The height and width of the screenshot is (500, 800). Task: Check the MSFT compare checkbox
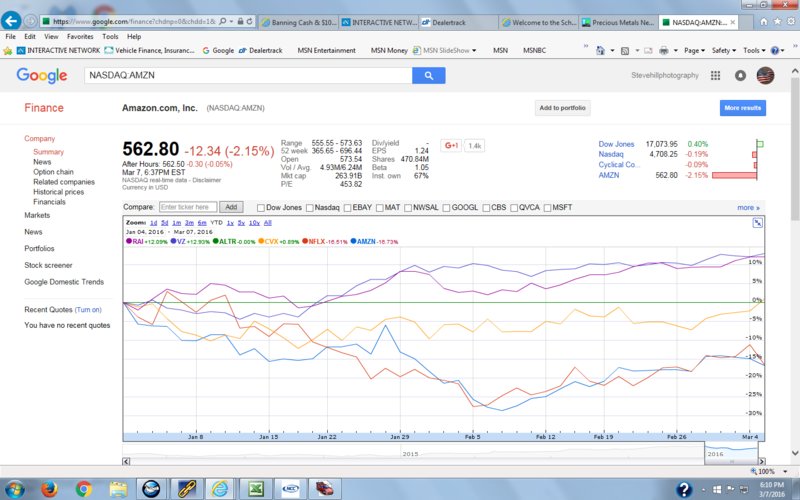(x=547, y=208)
